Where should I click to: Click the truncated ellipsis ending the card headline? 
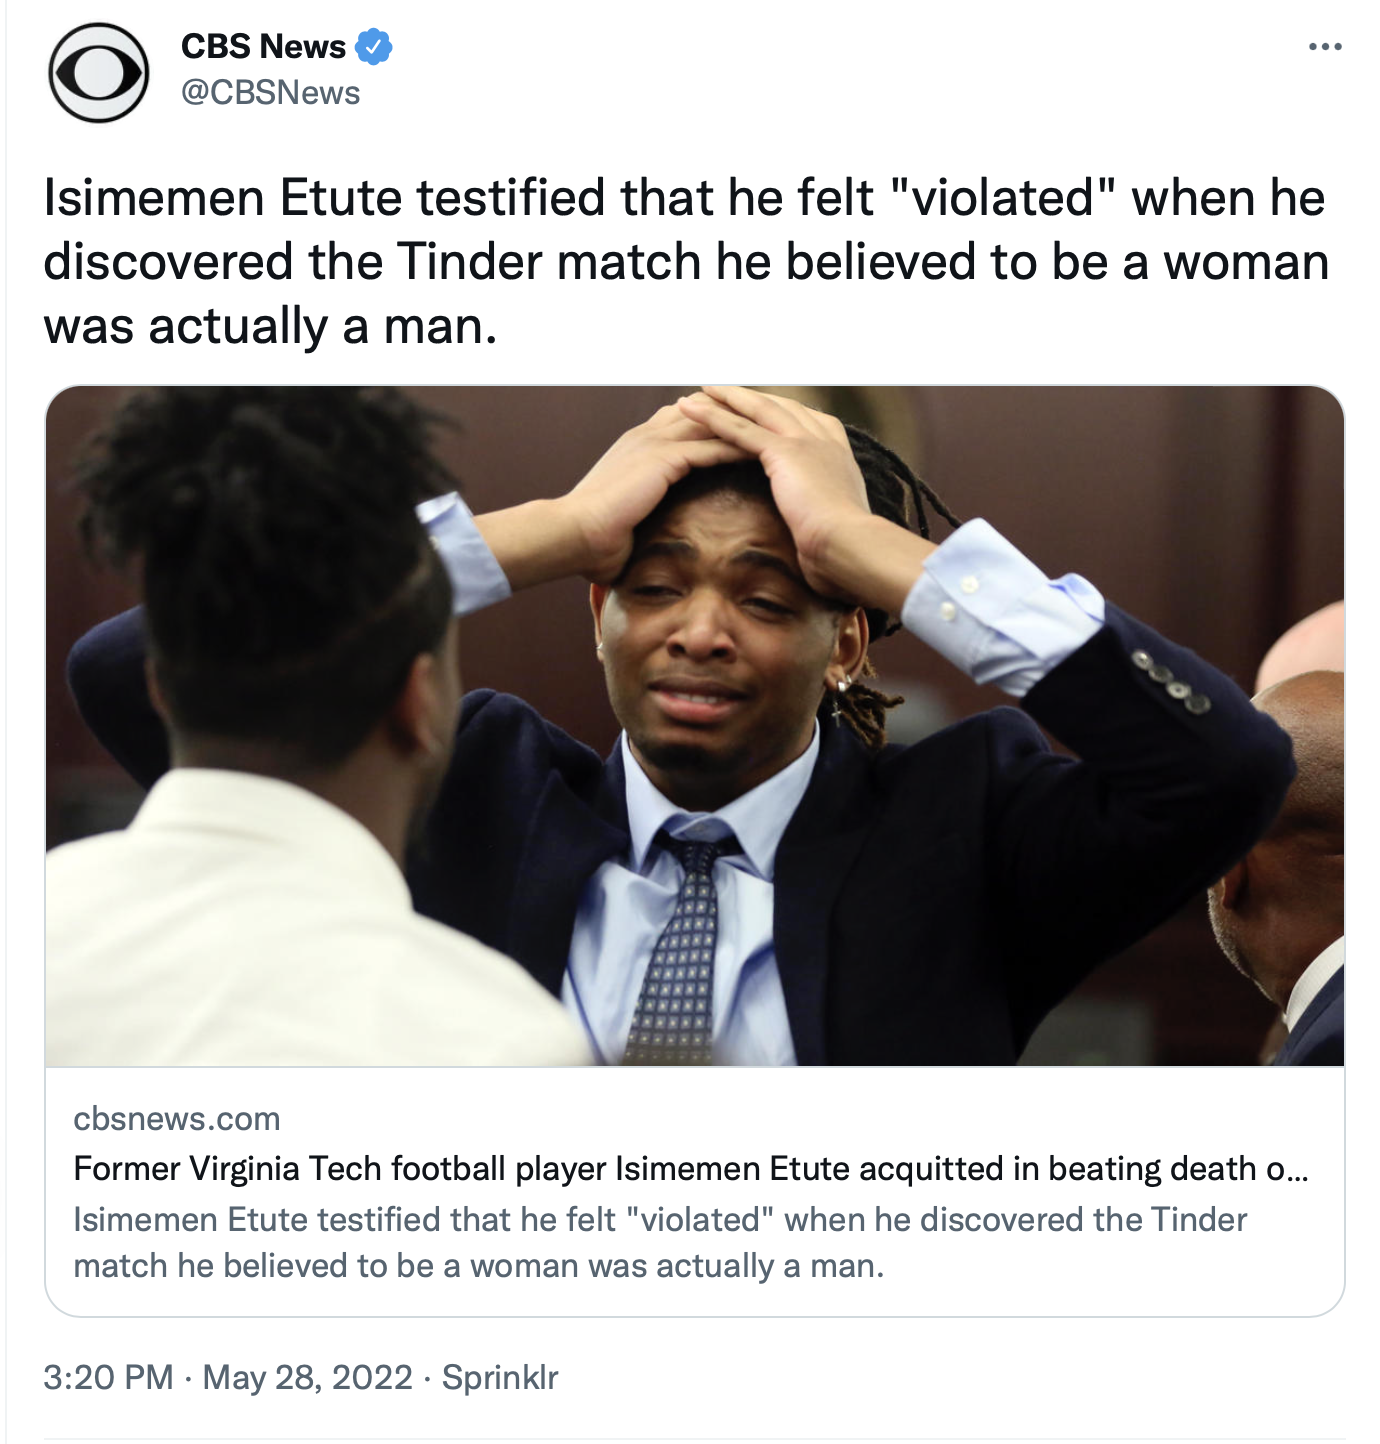1297,1168
